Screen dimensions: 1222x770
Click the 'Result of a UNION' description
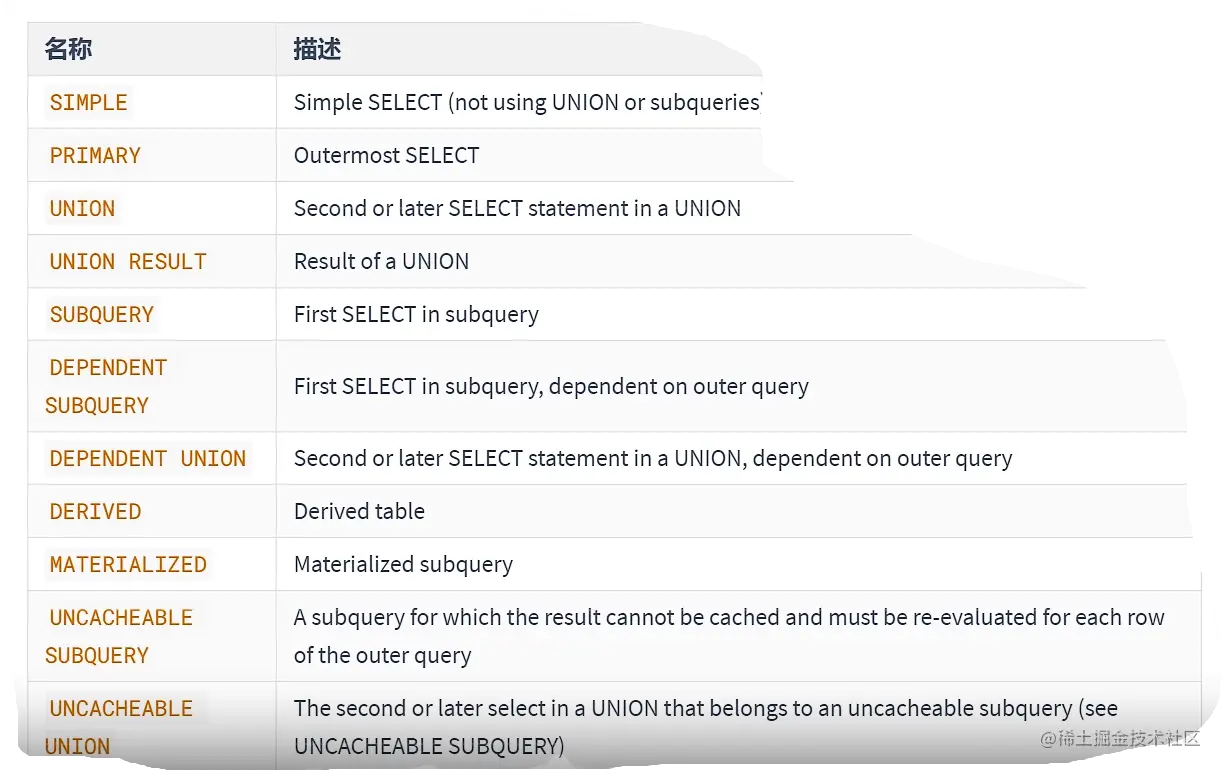pyautogui.click(x=381, y=261)
